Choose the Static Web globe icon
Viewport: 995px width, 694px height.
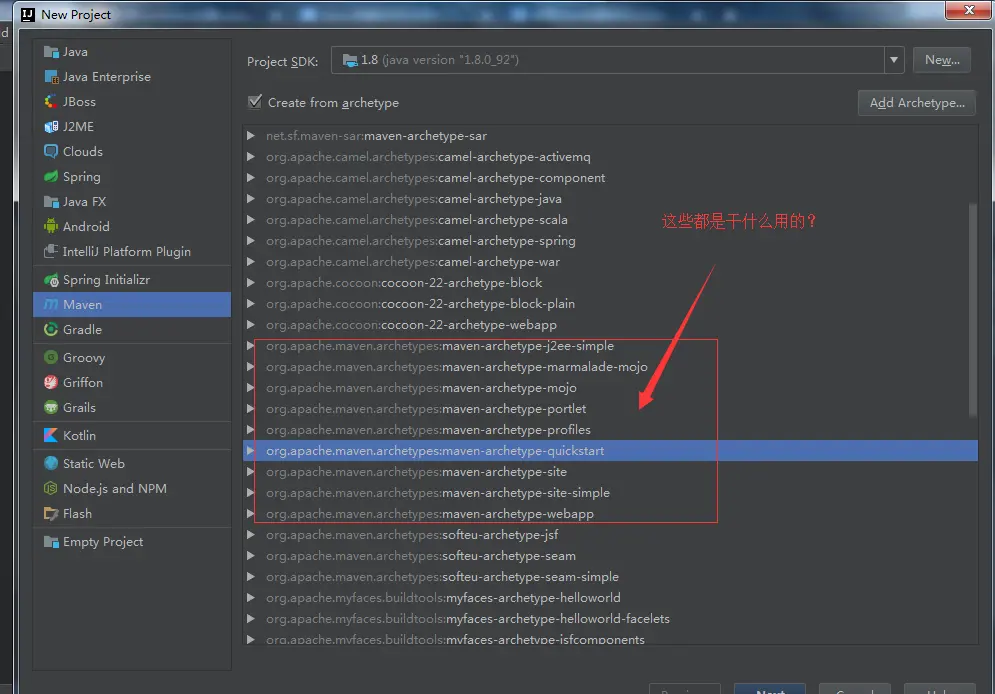(51, 464)
